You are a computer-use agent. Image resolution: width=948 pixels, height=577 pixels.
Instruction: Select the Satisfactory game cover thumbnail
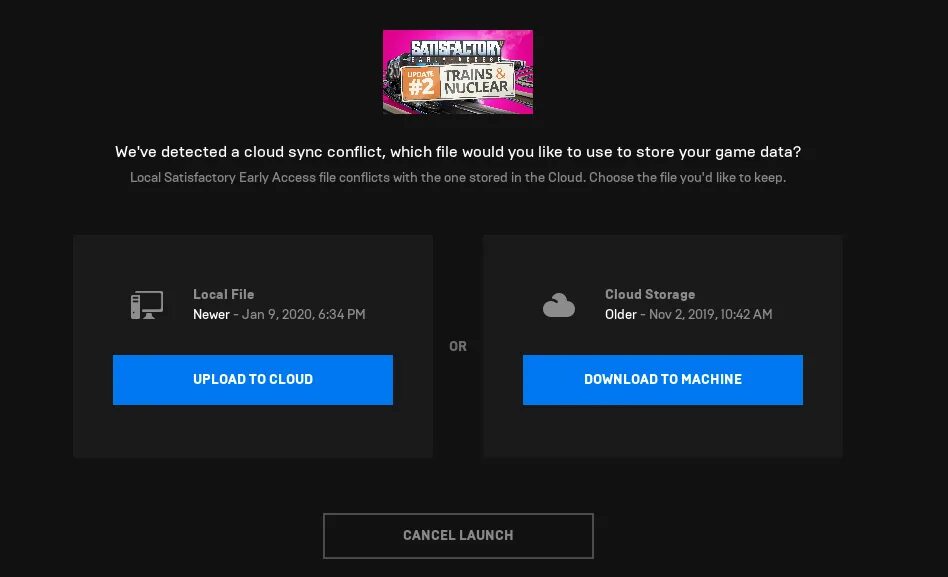coord(458,72)
